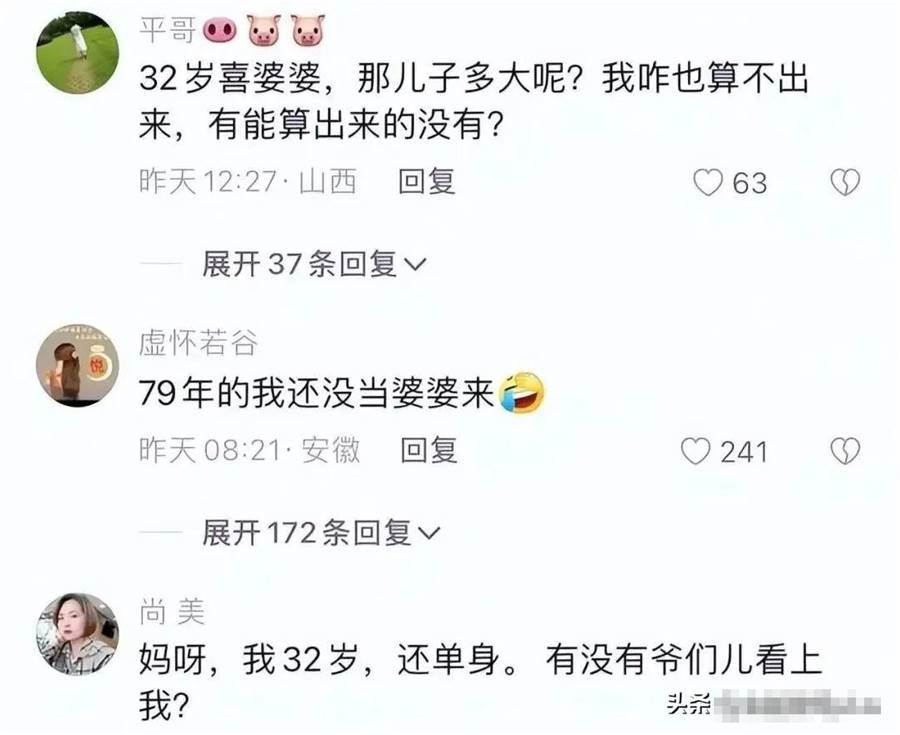The width and height of the screenshot is (900, 735).
Task: Click the chevron next to 展开172条回复
Action: click(x=429, y=534)
